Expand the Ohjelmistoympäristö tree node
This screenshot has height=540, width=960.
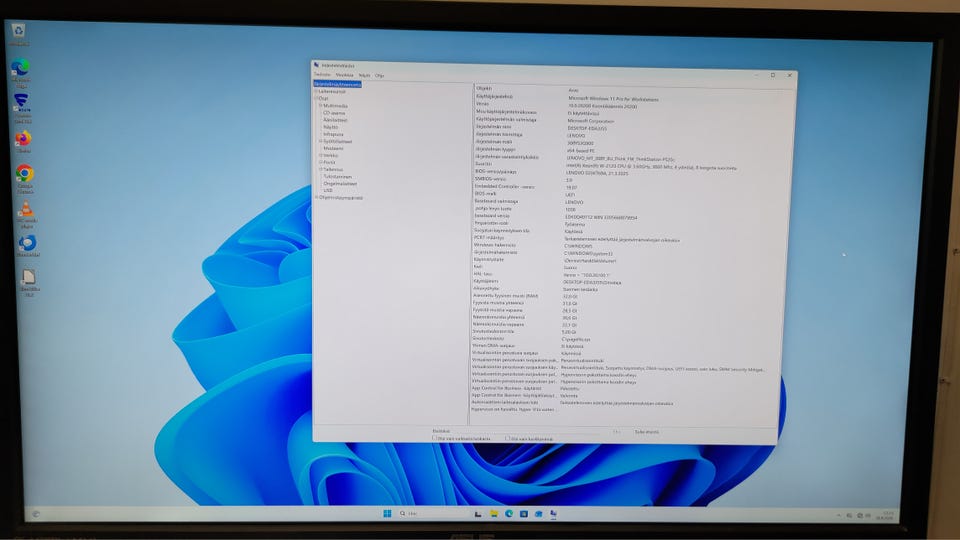click(316, 197)
